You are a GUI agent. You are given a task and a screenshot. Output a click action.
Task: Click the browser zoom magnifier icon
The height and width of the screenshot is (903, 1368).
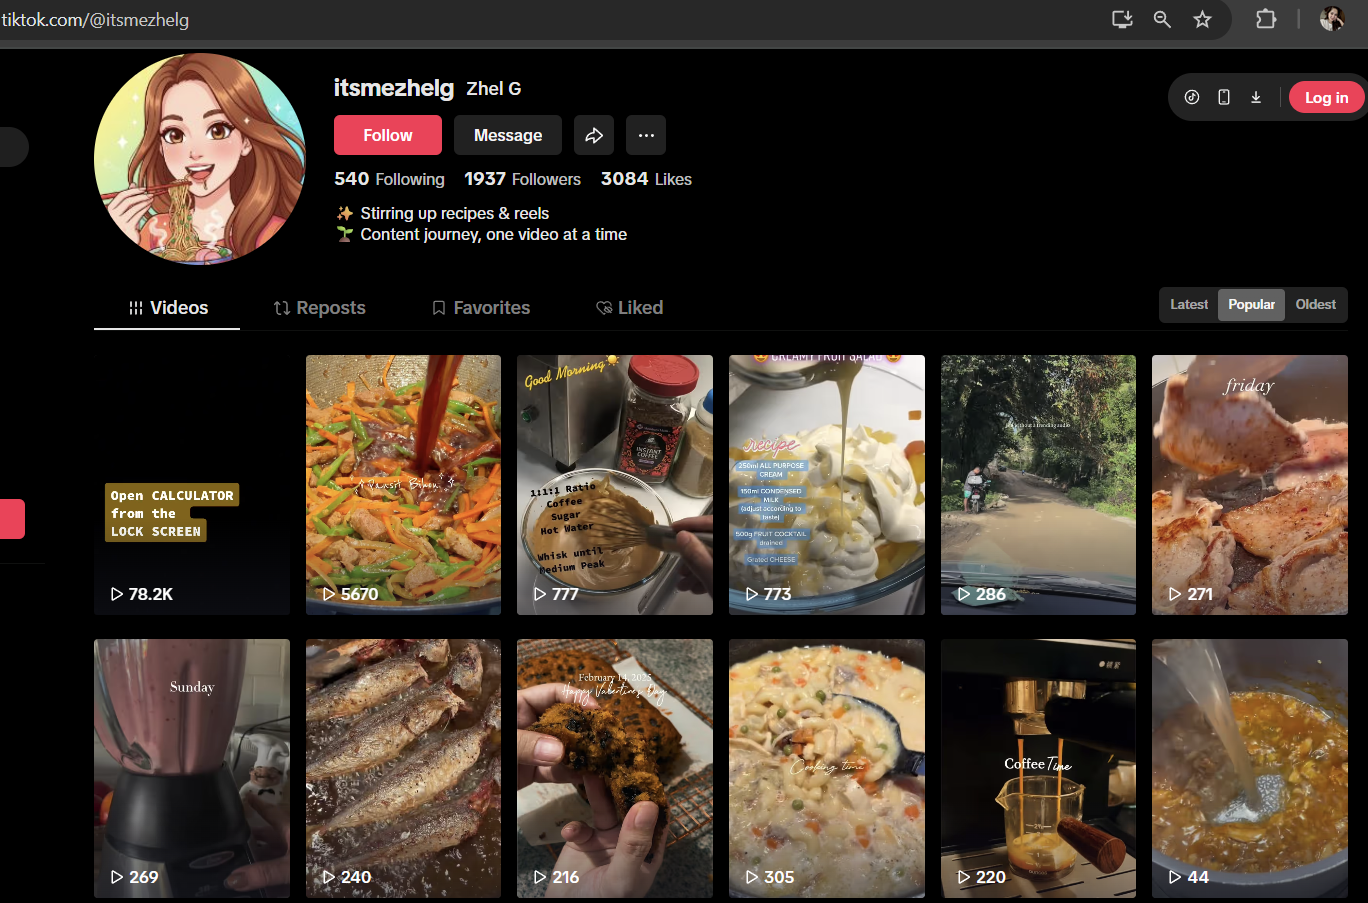(x=1162, y=19)
